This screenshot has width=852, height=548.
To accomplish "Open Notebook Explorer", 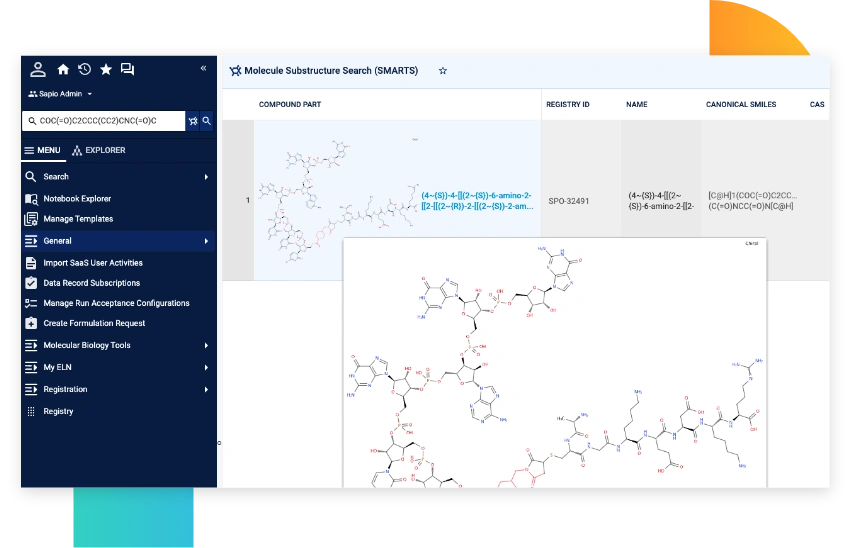I will coord(118,199).
